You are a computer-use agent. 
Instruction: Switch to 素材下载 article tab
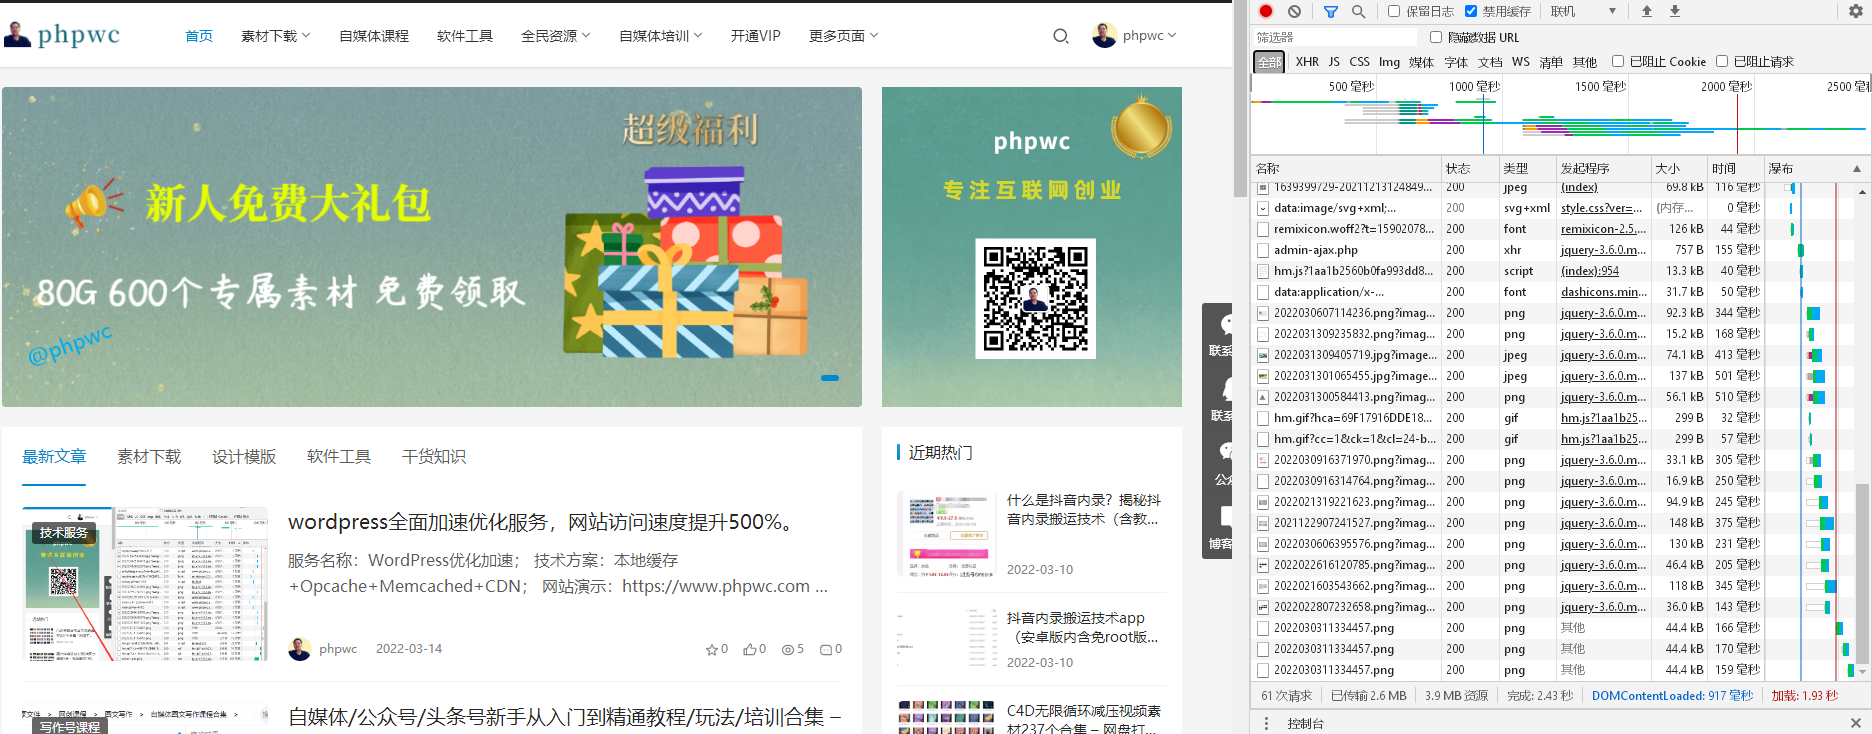tap(149, 457)
